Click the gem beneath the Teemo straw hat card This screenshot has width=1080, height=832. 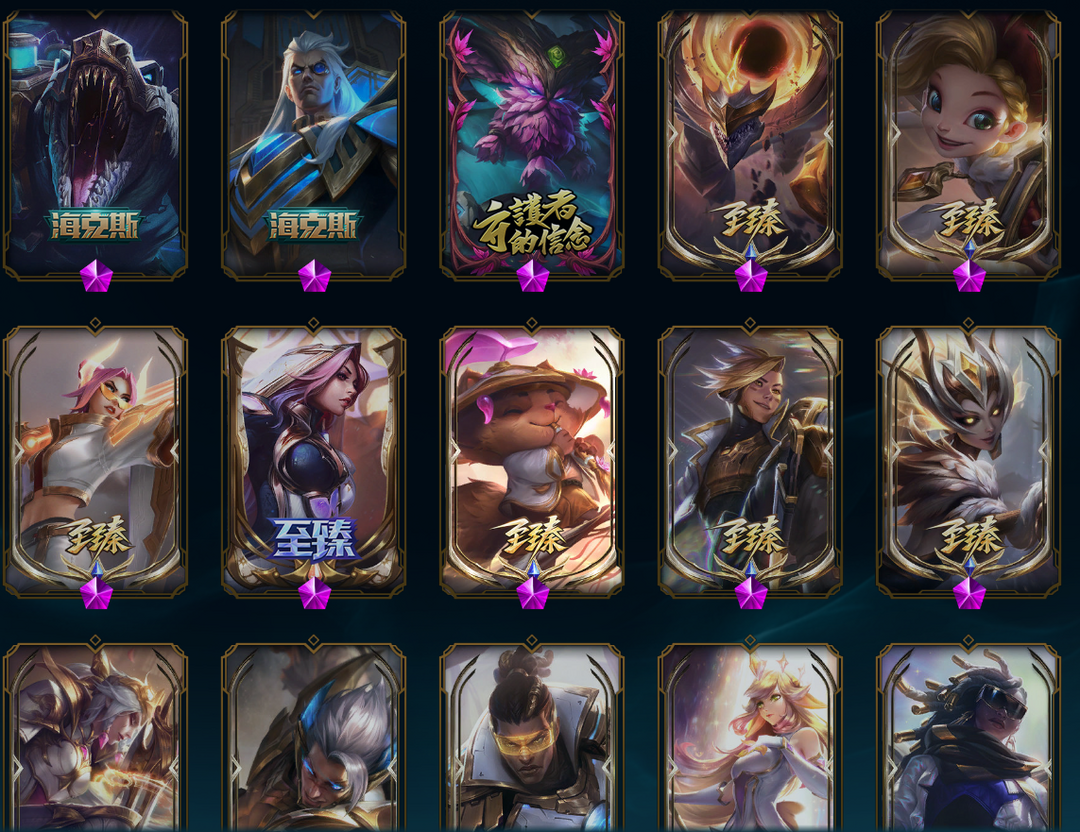pos(532,593)
